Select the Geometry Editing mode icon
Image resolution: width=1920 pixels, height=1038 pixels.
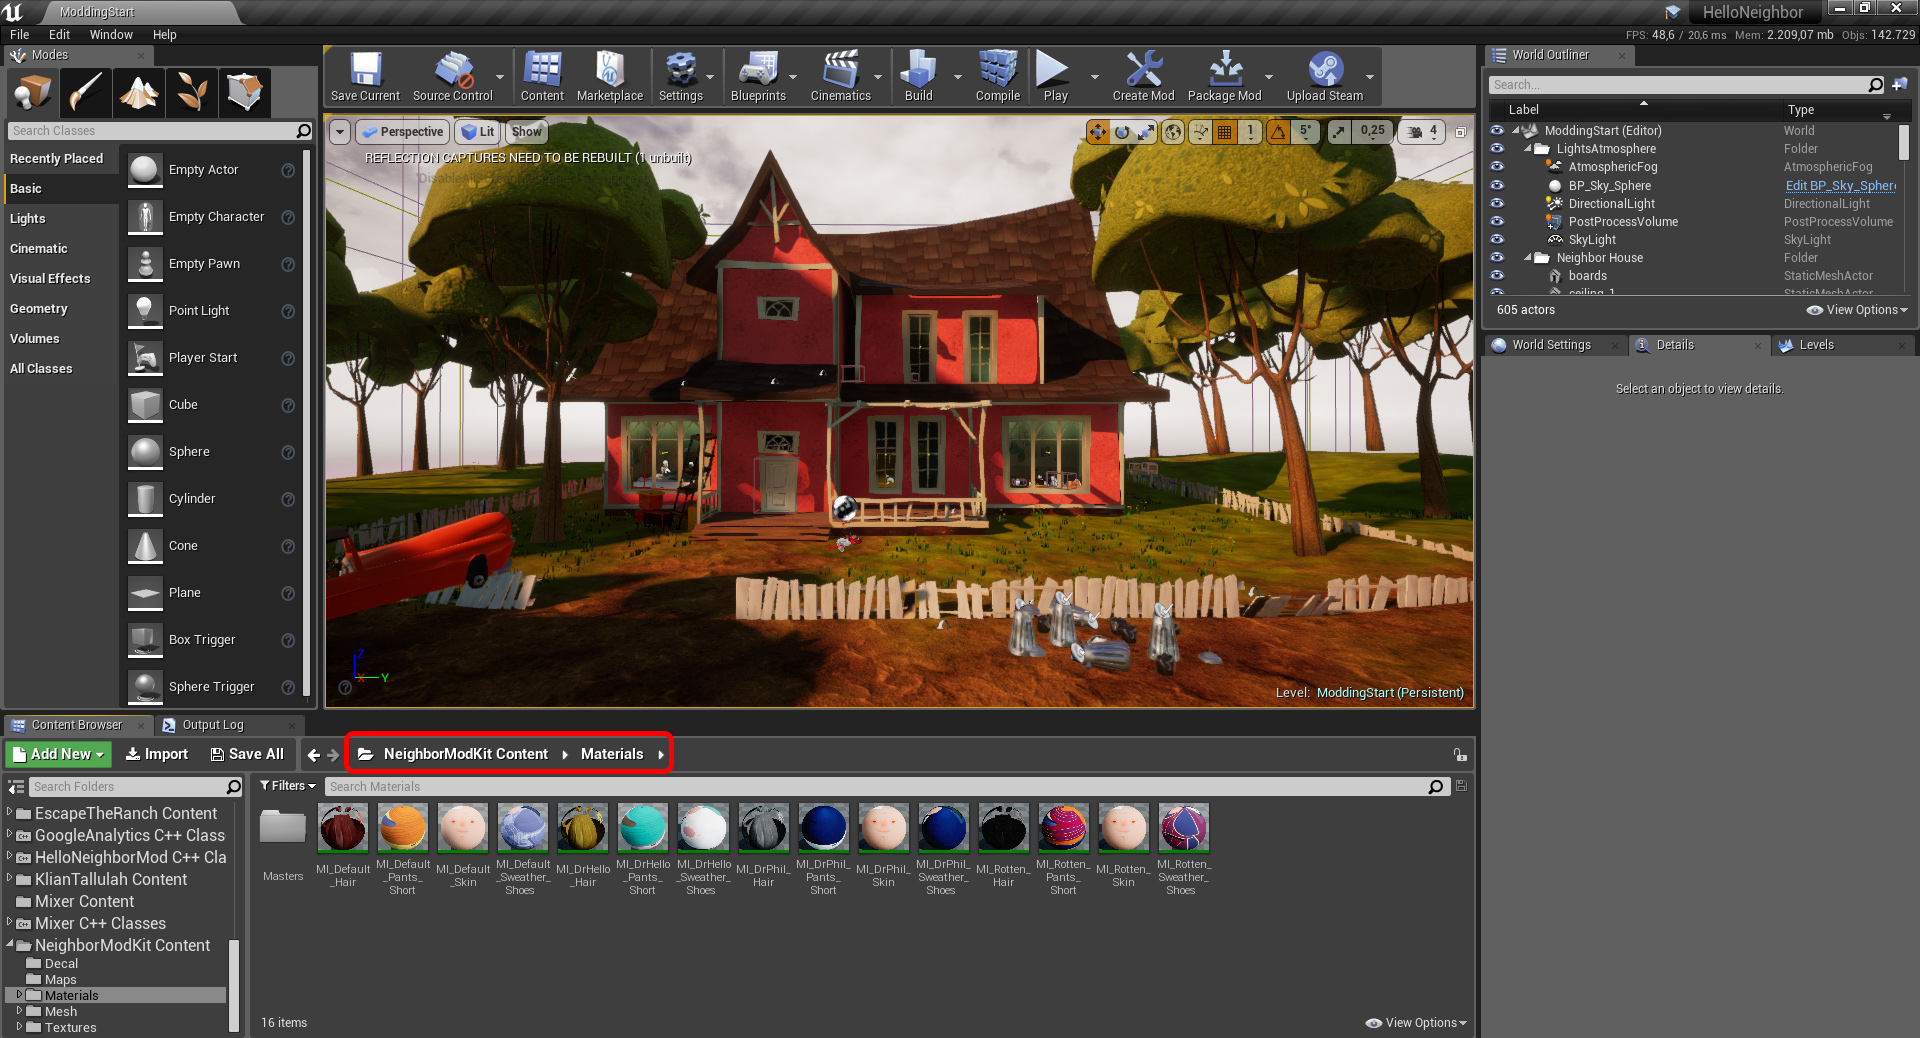point(245,92)
